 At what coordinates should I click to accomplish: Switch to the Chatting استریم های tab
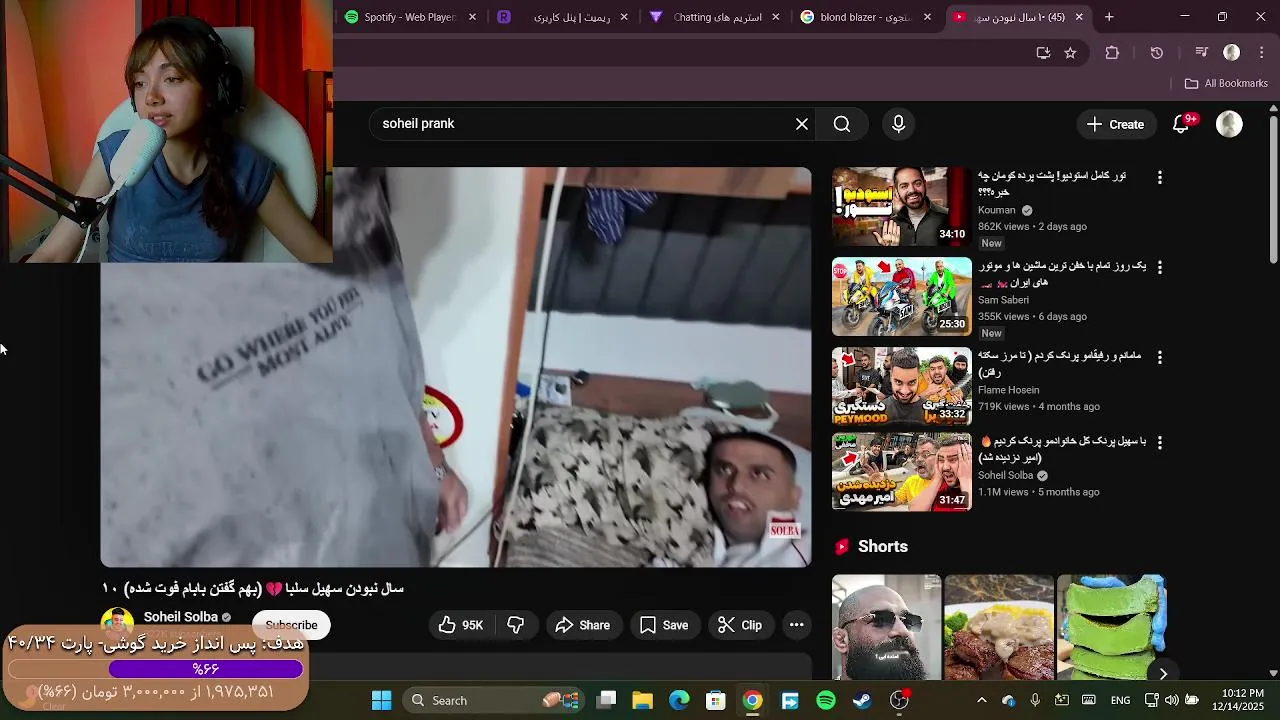[714, 17]
